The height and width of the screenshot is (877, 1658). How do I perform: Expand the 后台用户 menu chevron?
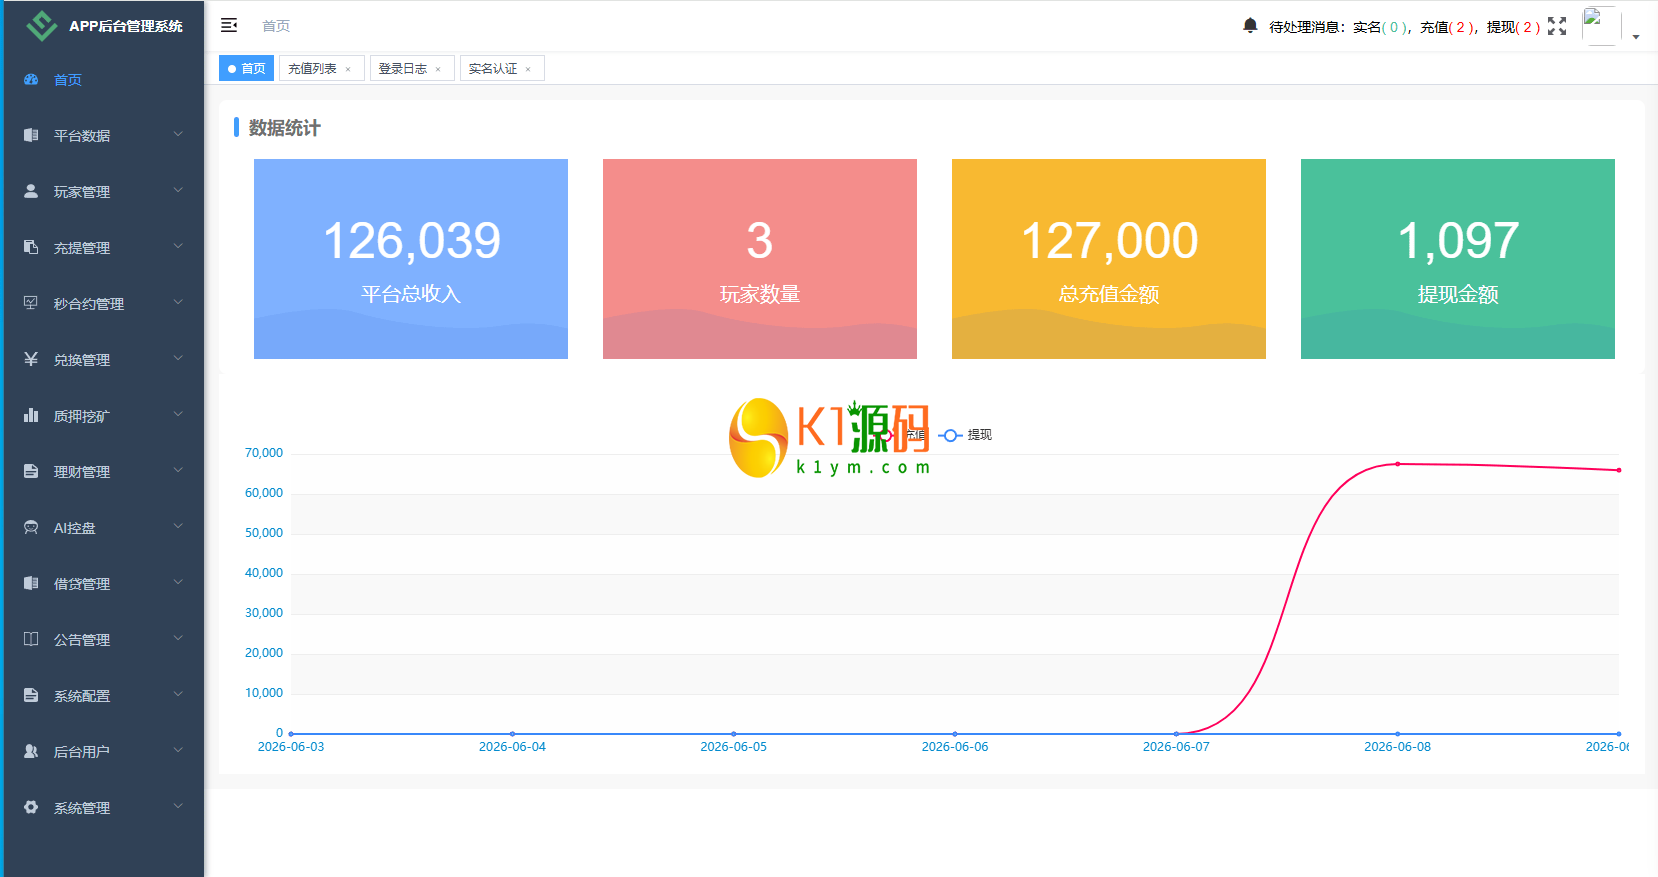178,750
